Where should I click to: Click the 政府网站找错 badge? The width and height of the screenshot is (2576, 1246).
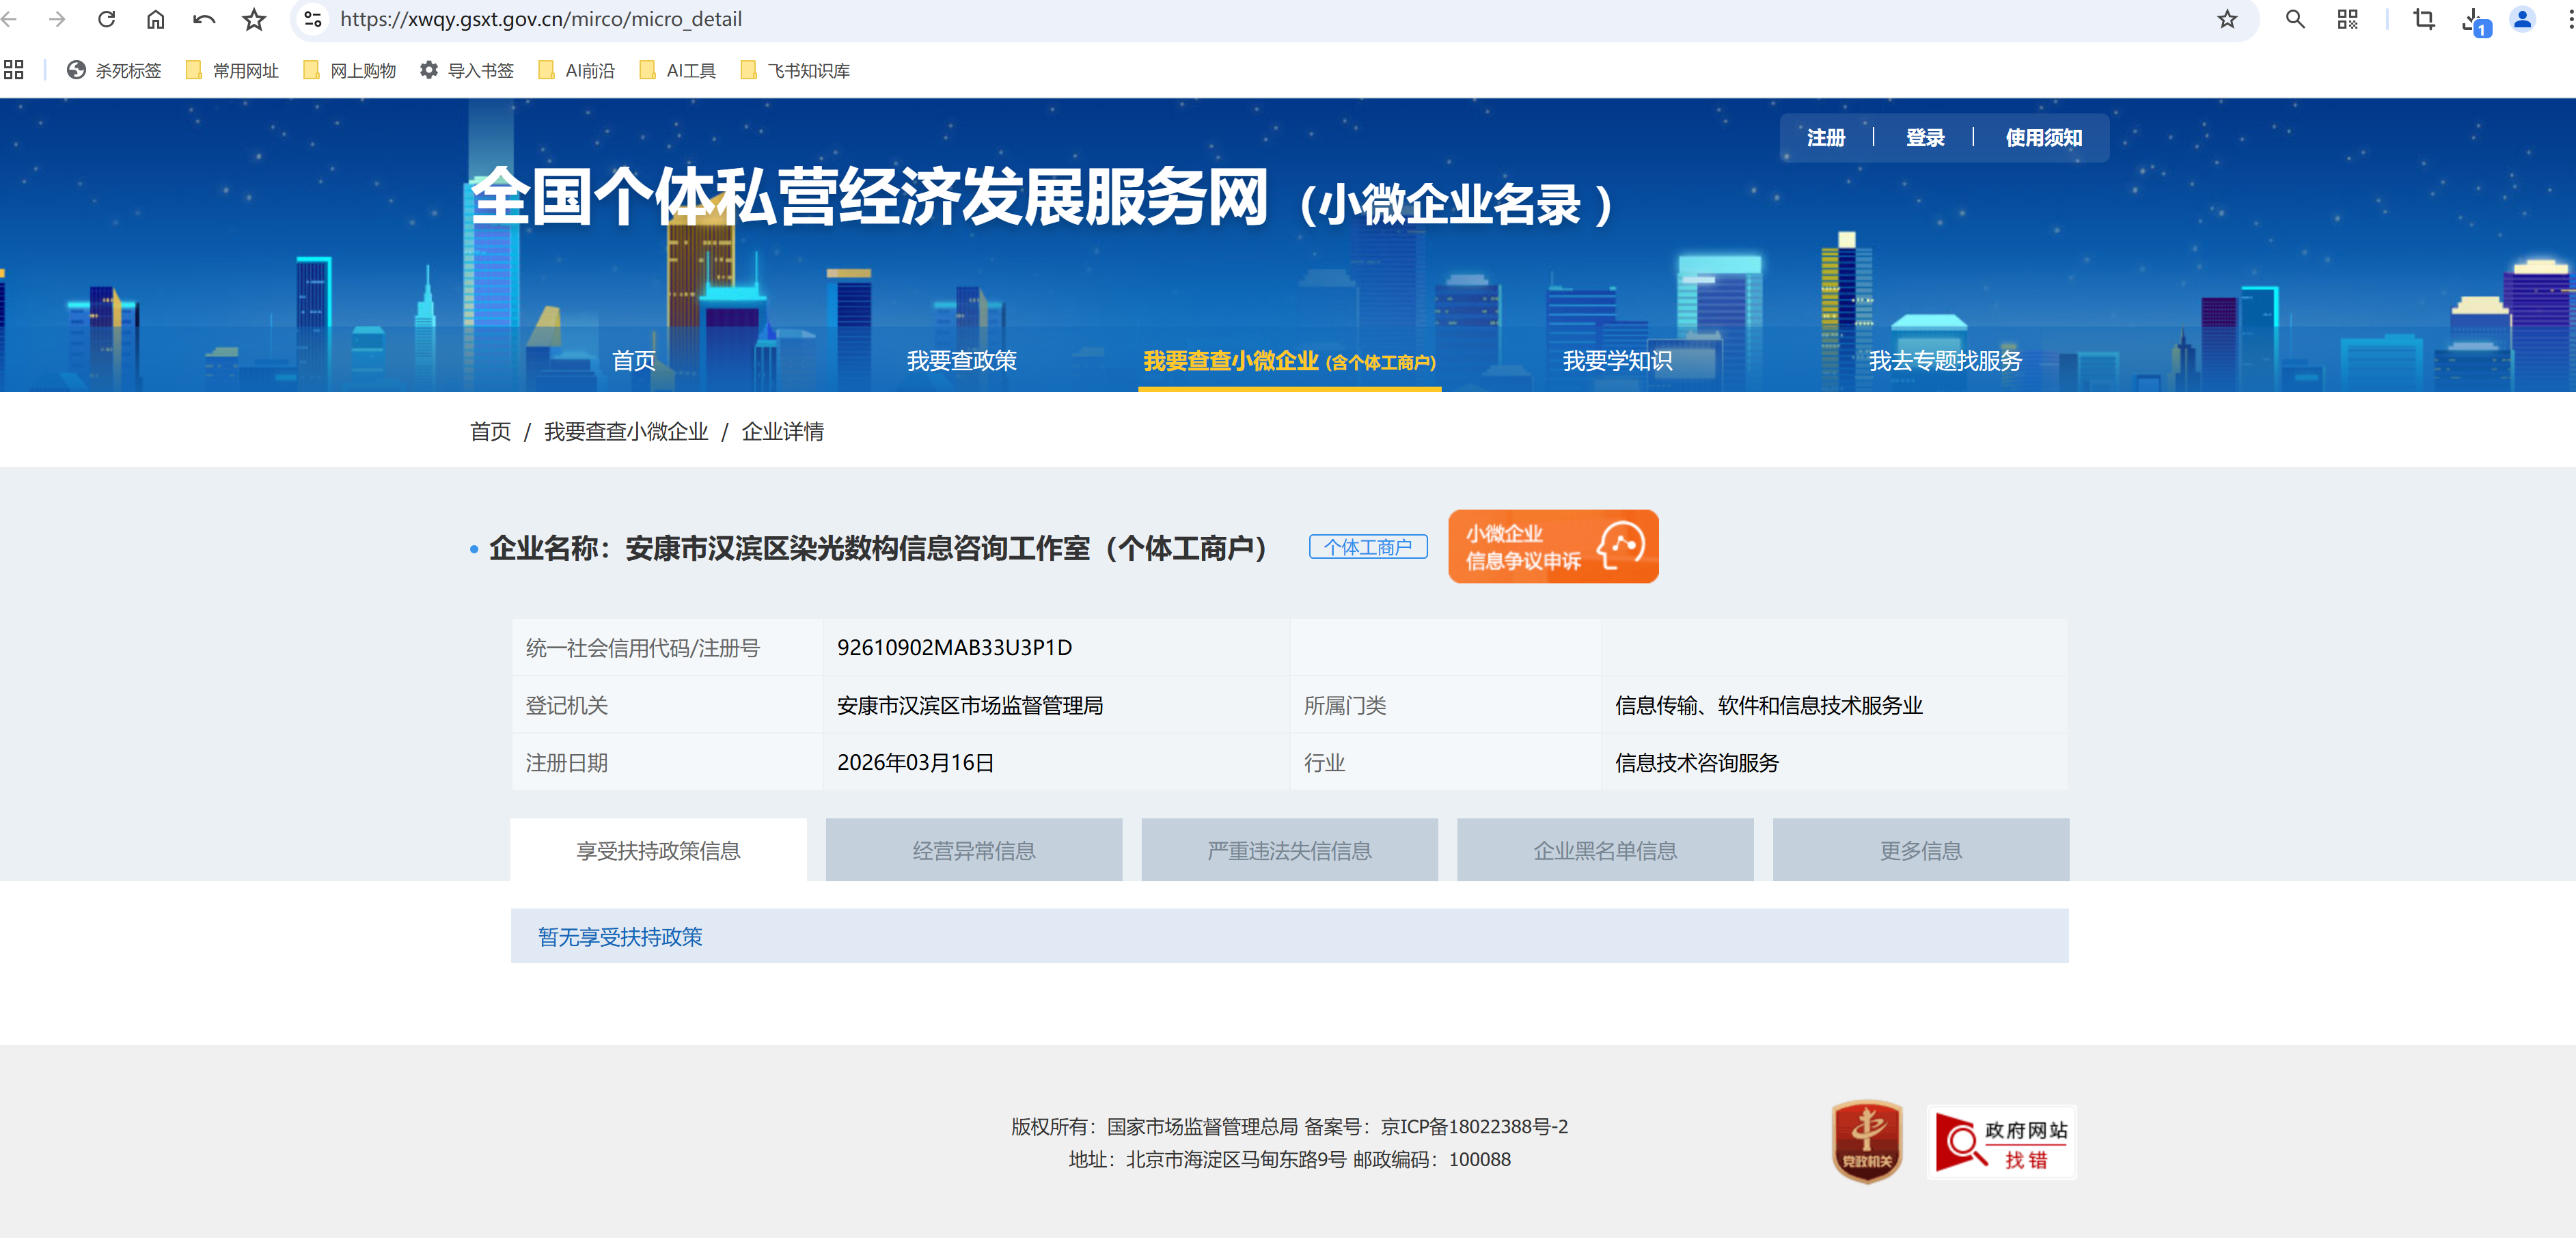pos(2001,1142)
